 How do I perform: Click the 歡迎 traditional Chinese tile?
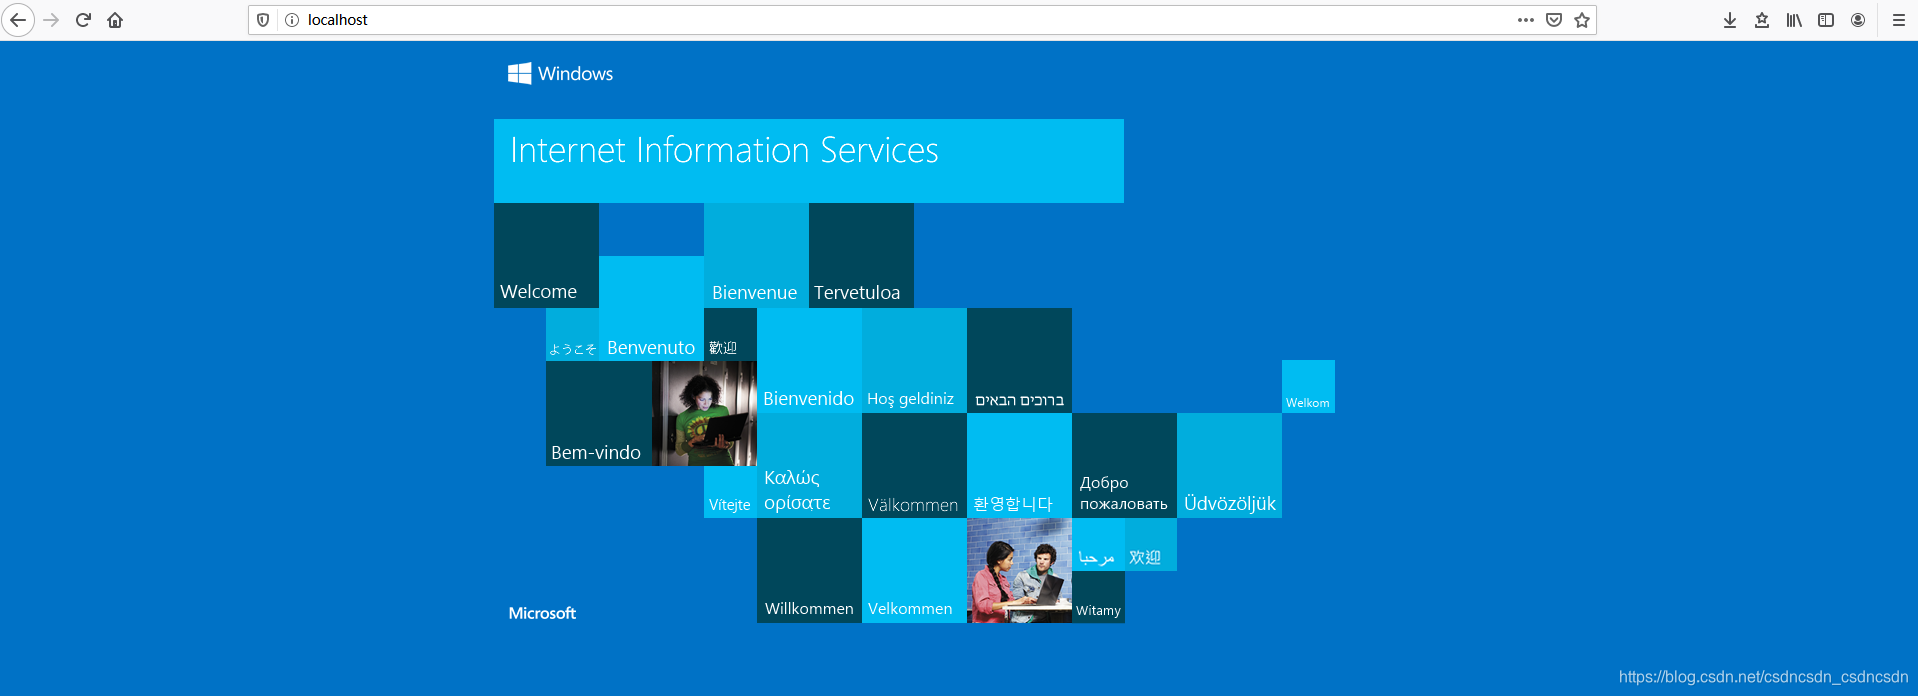(730, 334)
